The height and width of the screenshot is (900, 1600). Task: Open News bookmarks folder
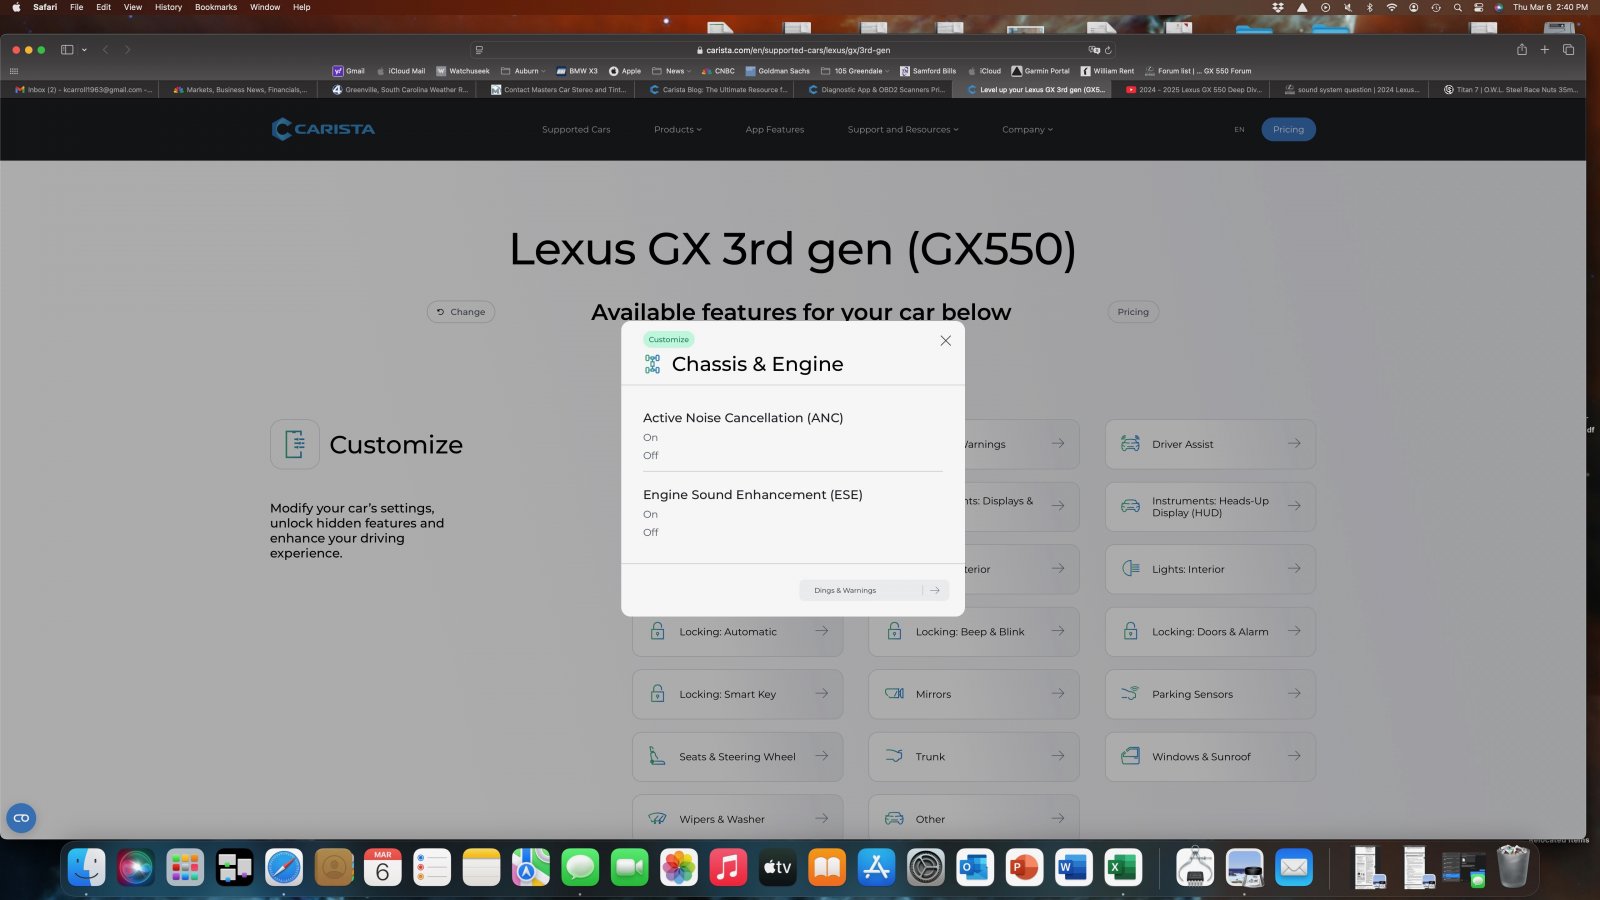(669, 71)
